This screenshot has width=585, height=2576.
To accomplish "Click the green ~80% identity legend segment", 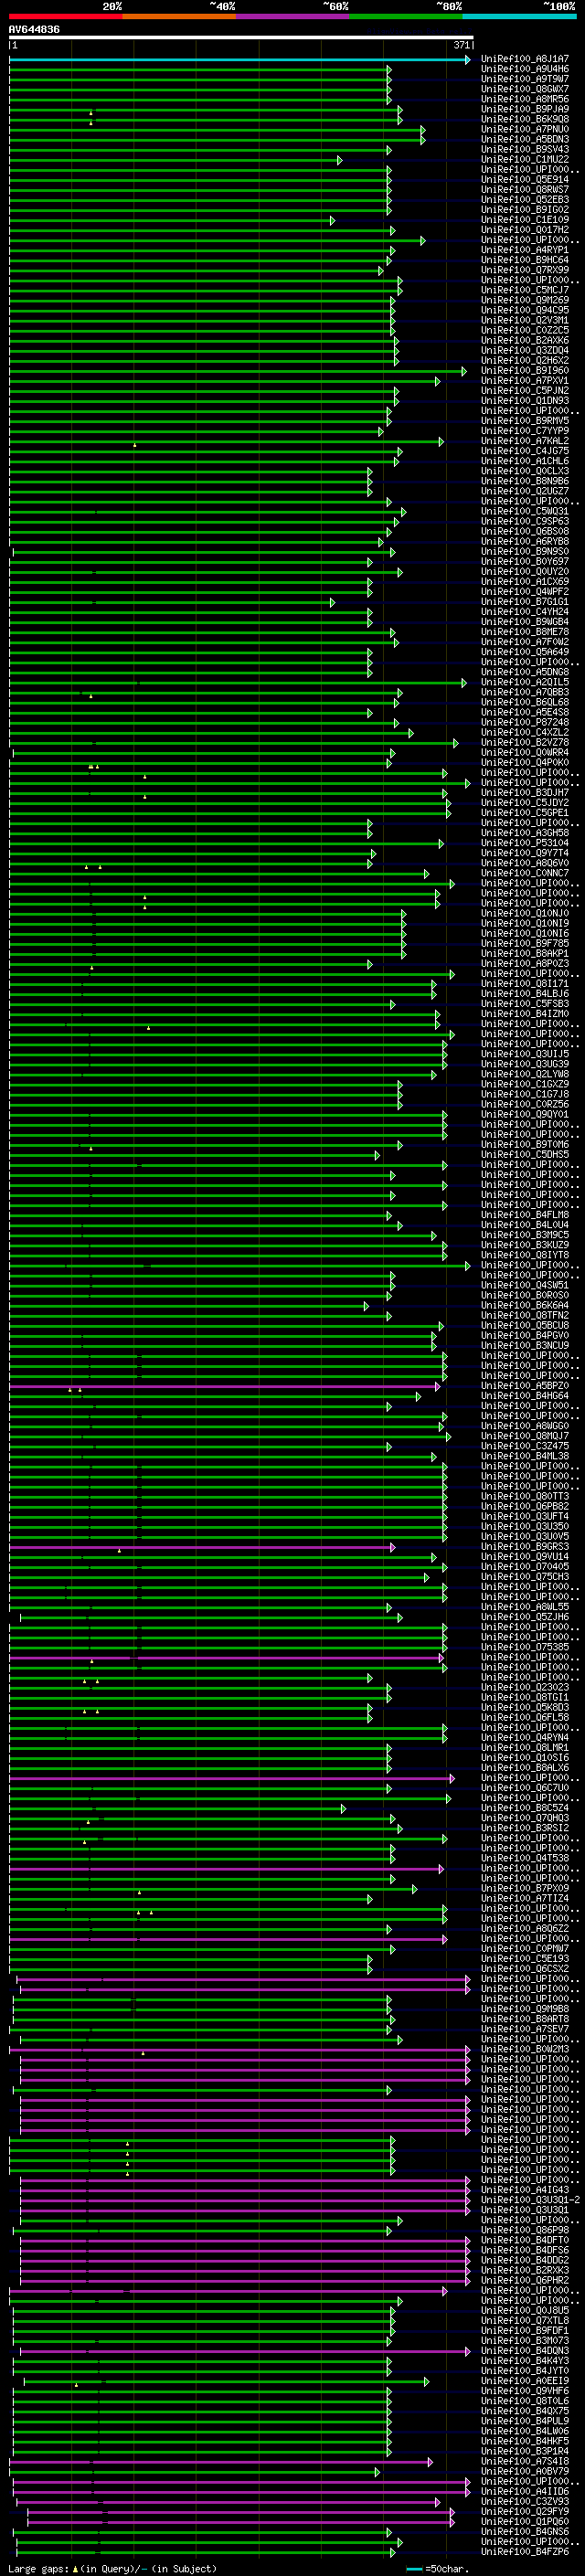I will coord(406,16).
